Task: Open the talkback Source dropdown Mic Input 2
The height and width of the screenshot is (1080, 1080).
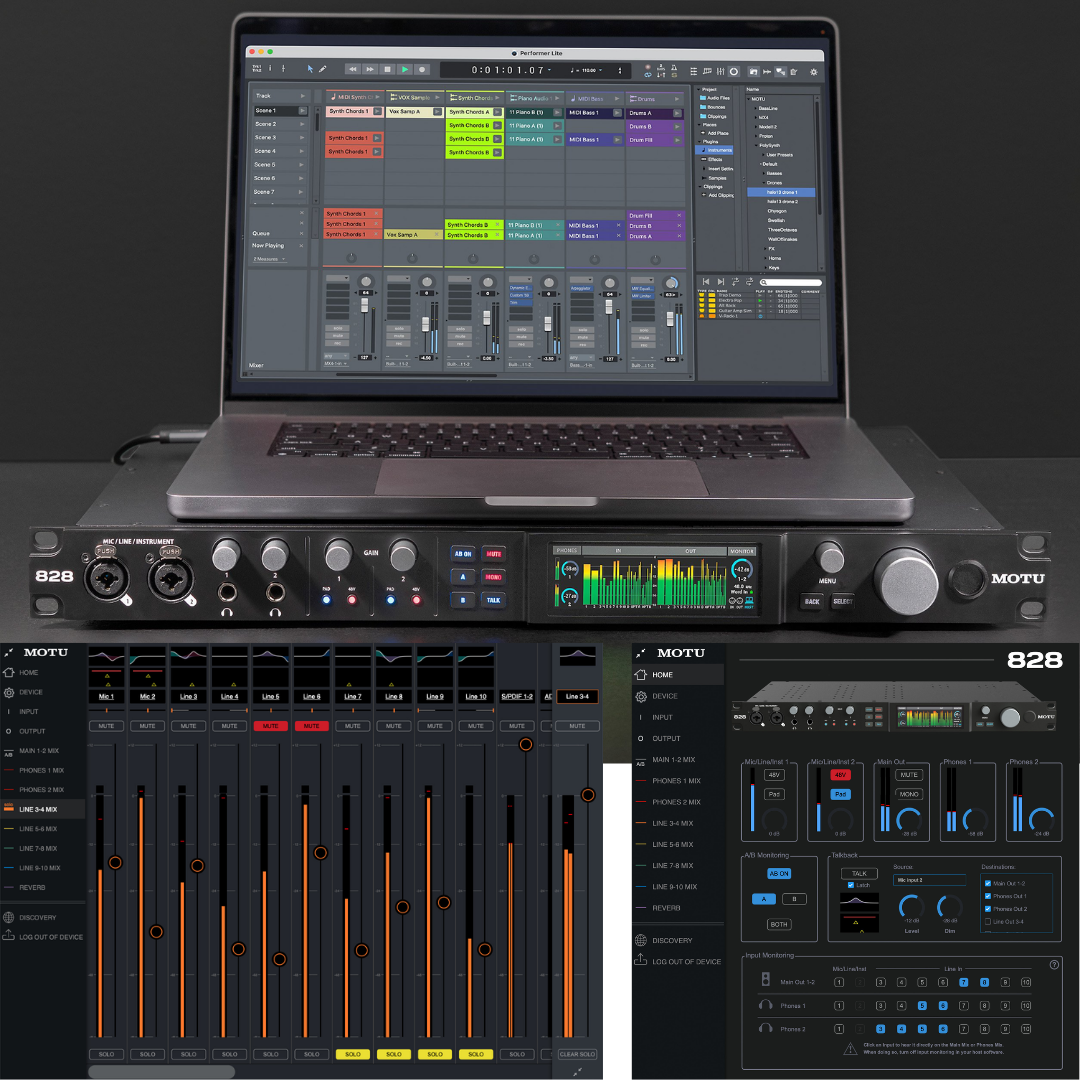Action: (928, 880)
